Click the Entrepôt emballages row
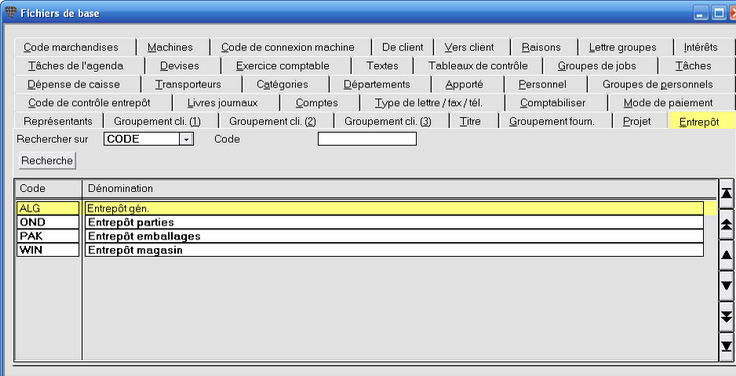Viewport: 736px width, 376px height. tap(394, 236)
